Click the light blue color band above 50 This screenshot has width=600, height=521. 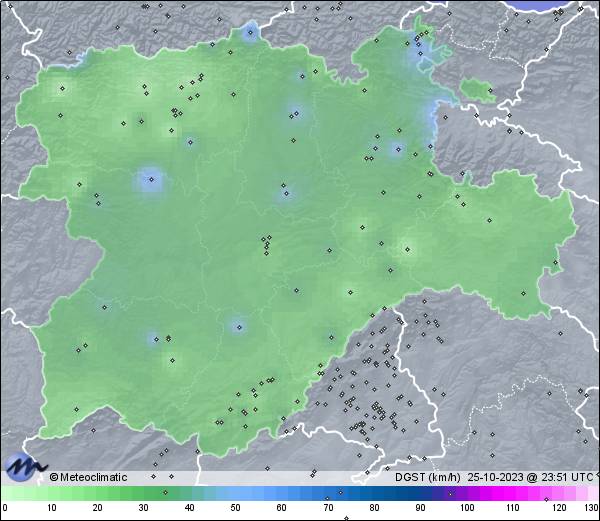point(235,493)
